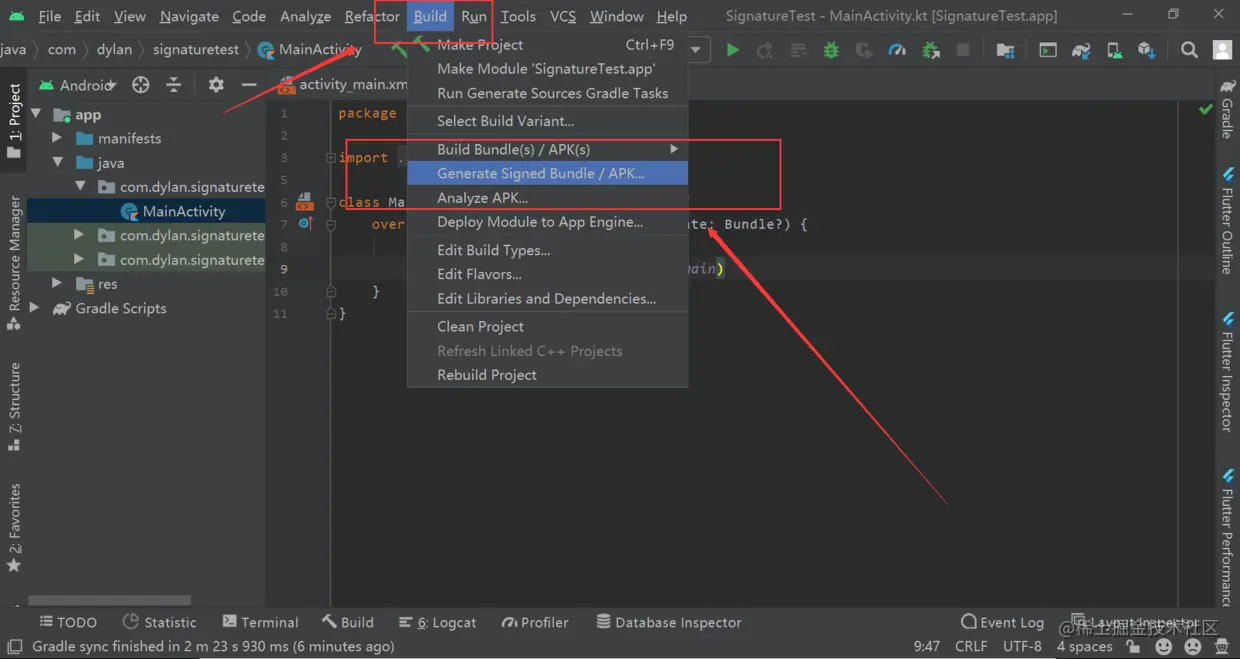Toggle the Flutter Outline tool window

(1227, 219)
